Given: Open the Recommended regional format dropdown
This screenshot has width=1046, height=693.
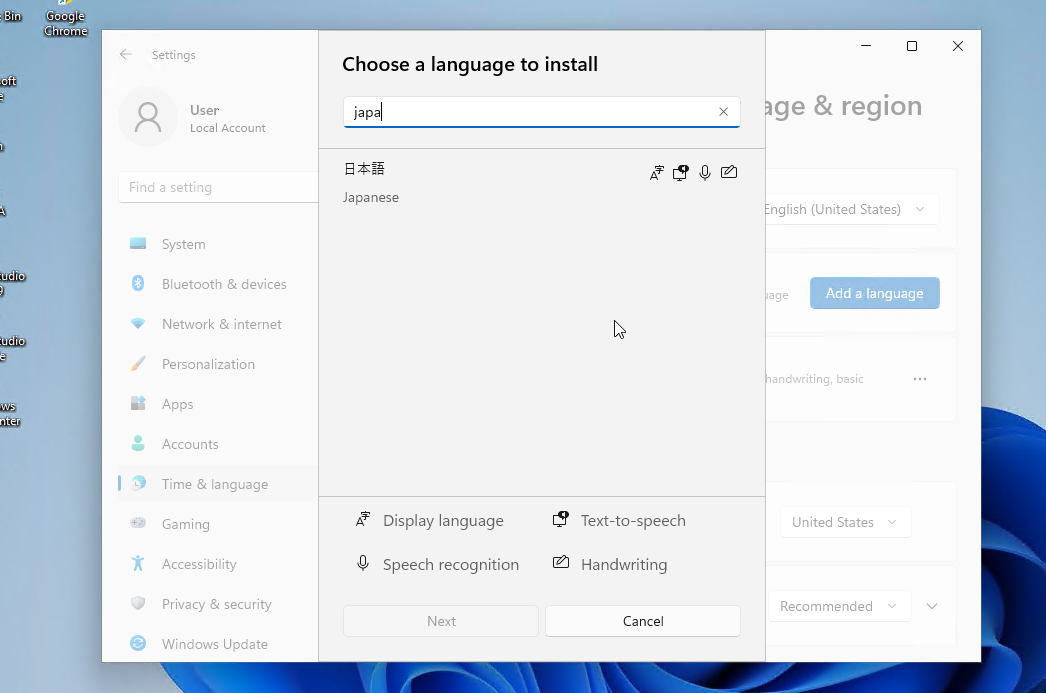Looking at the screenshot, I should 838,606.
